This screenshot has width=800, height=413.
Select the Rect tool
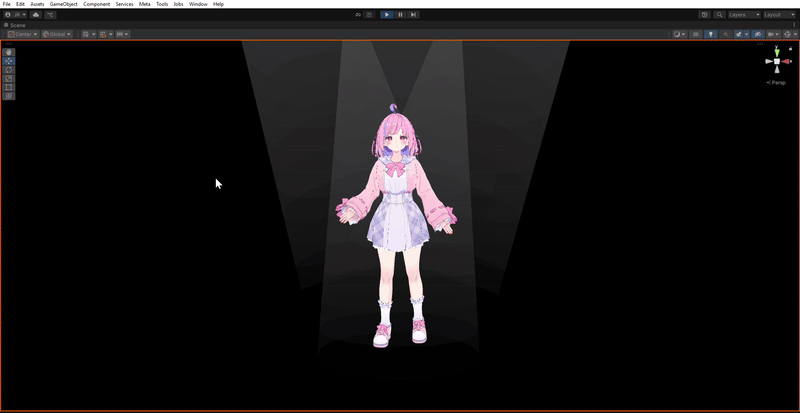point(9,87)
